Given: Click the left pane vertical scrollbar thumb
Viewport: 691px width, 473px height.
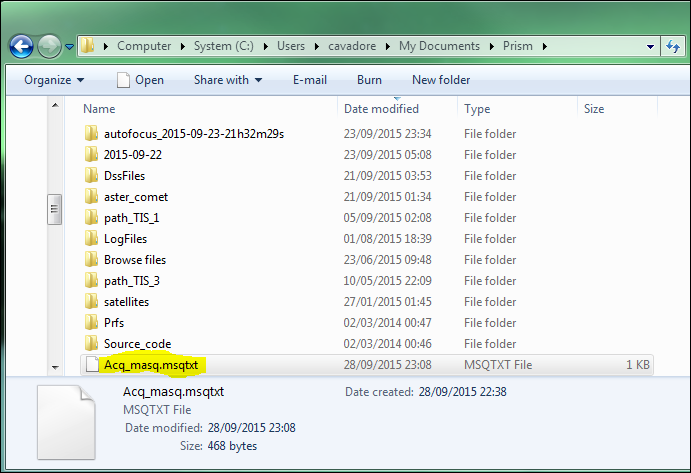Looking at the screenshot, I should coord(55,210).
